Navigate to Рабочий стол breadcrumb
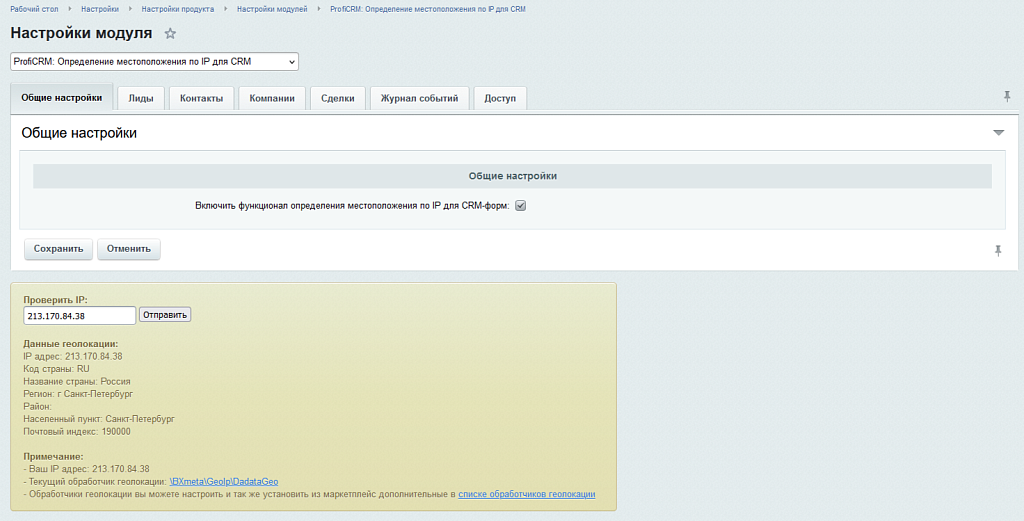The image size is (1024, 521). click(x=34, y=9)
